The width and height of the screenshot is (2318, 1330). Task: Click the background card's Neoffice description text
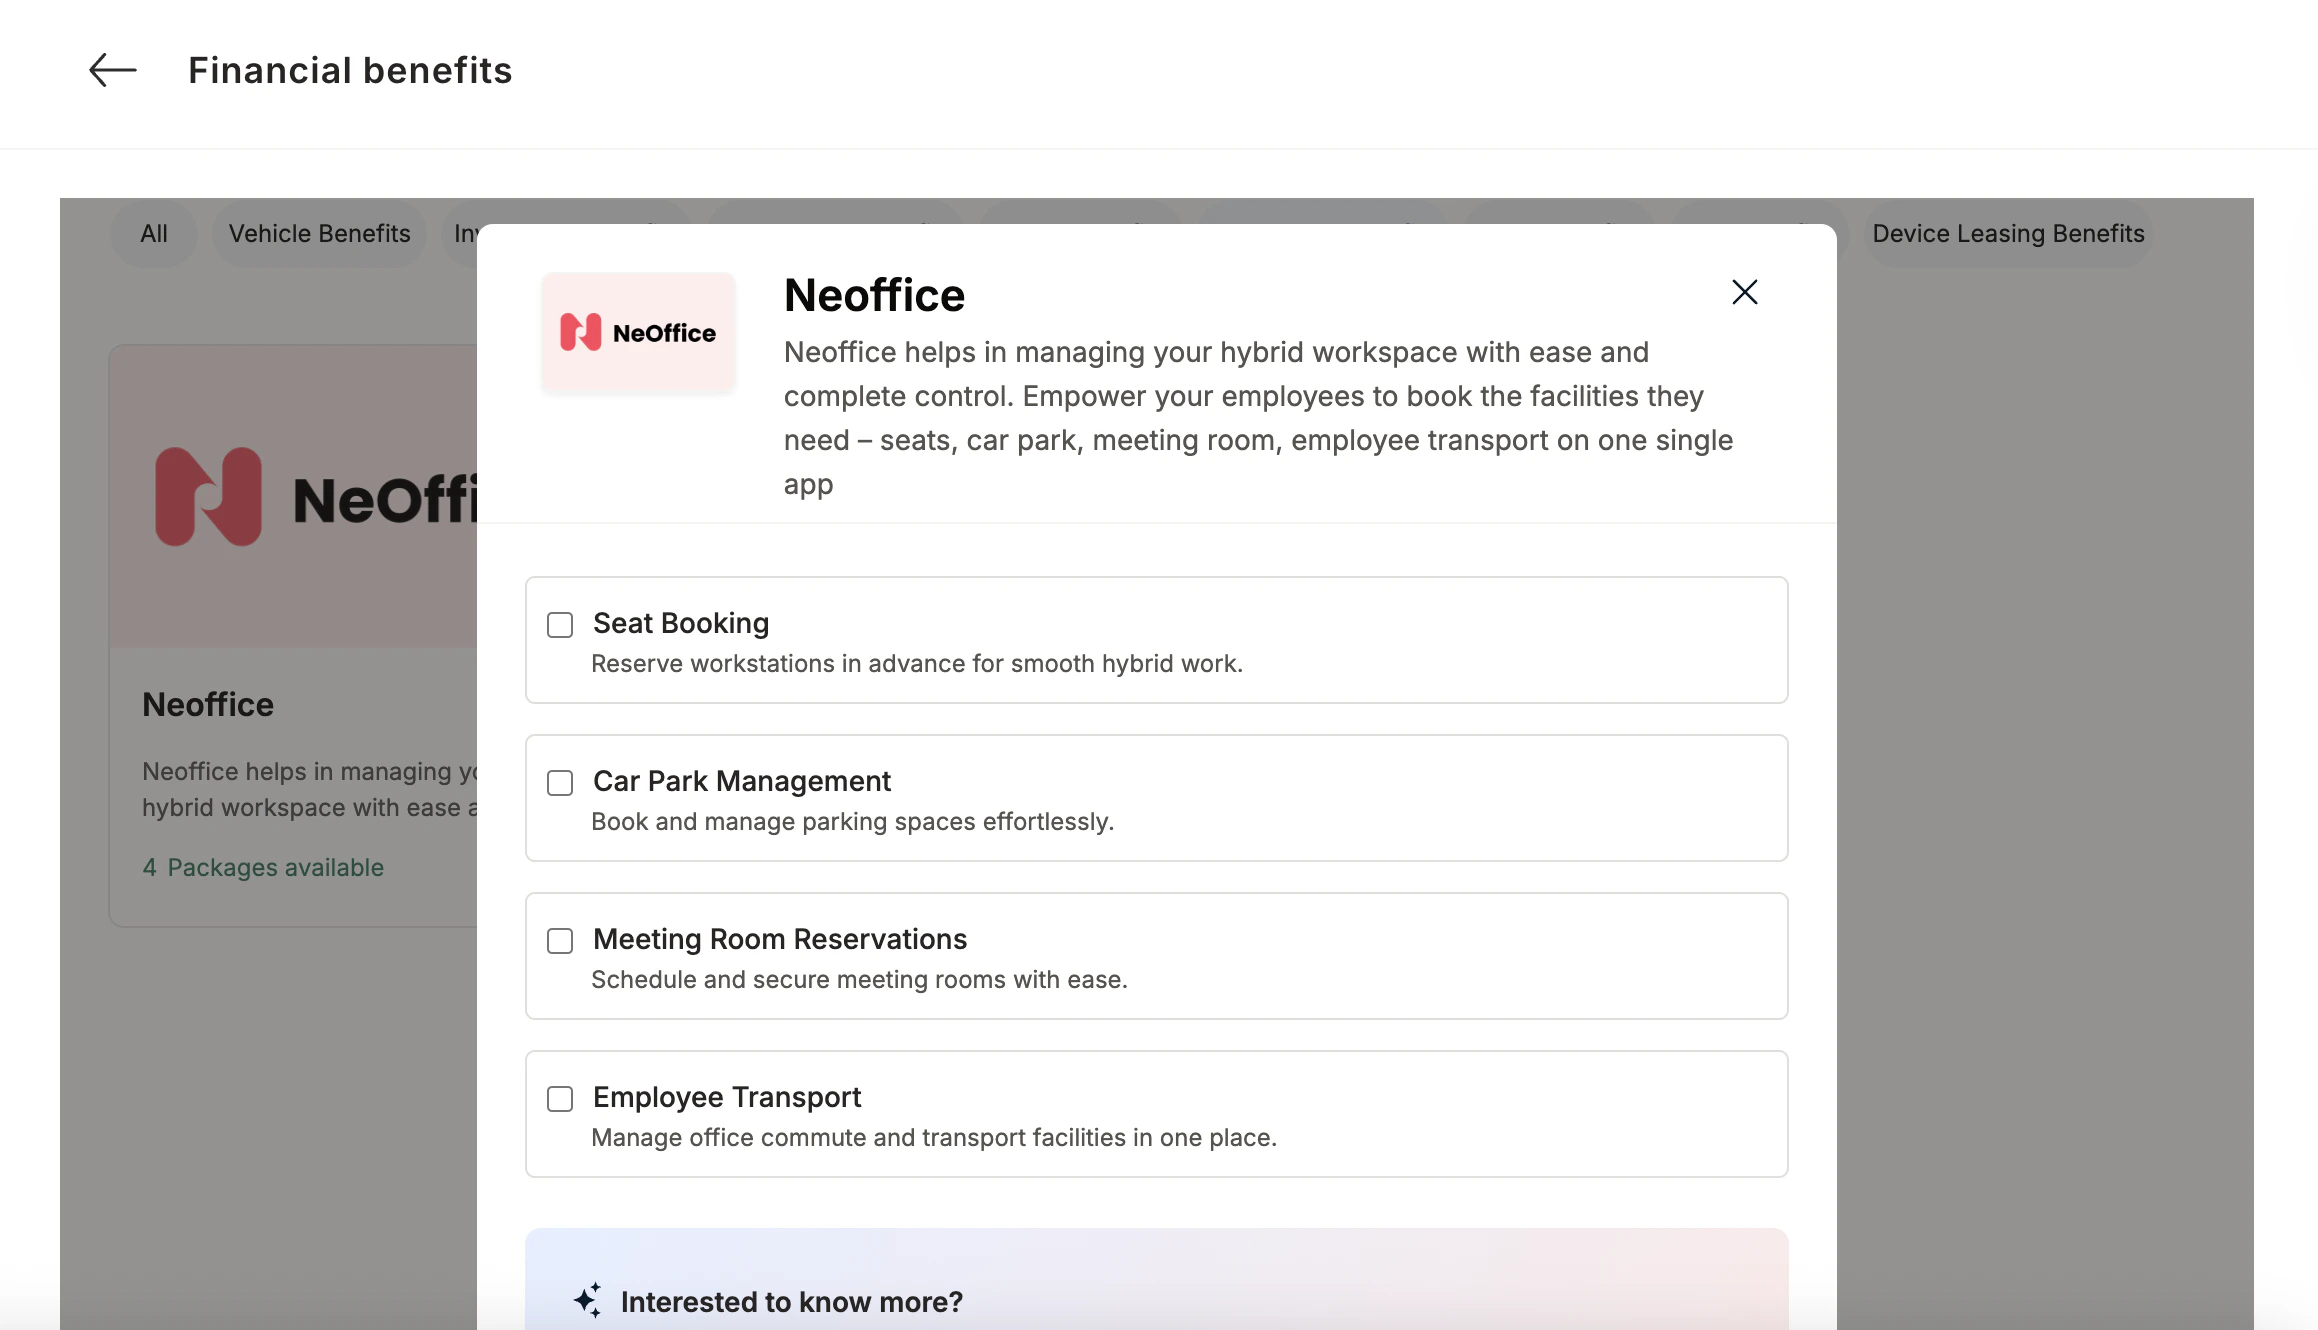click(310, 789)
